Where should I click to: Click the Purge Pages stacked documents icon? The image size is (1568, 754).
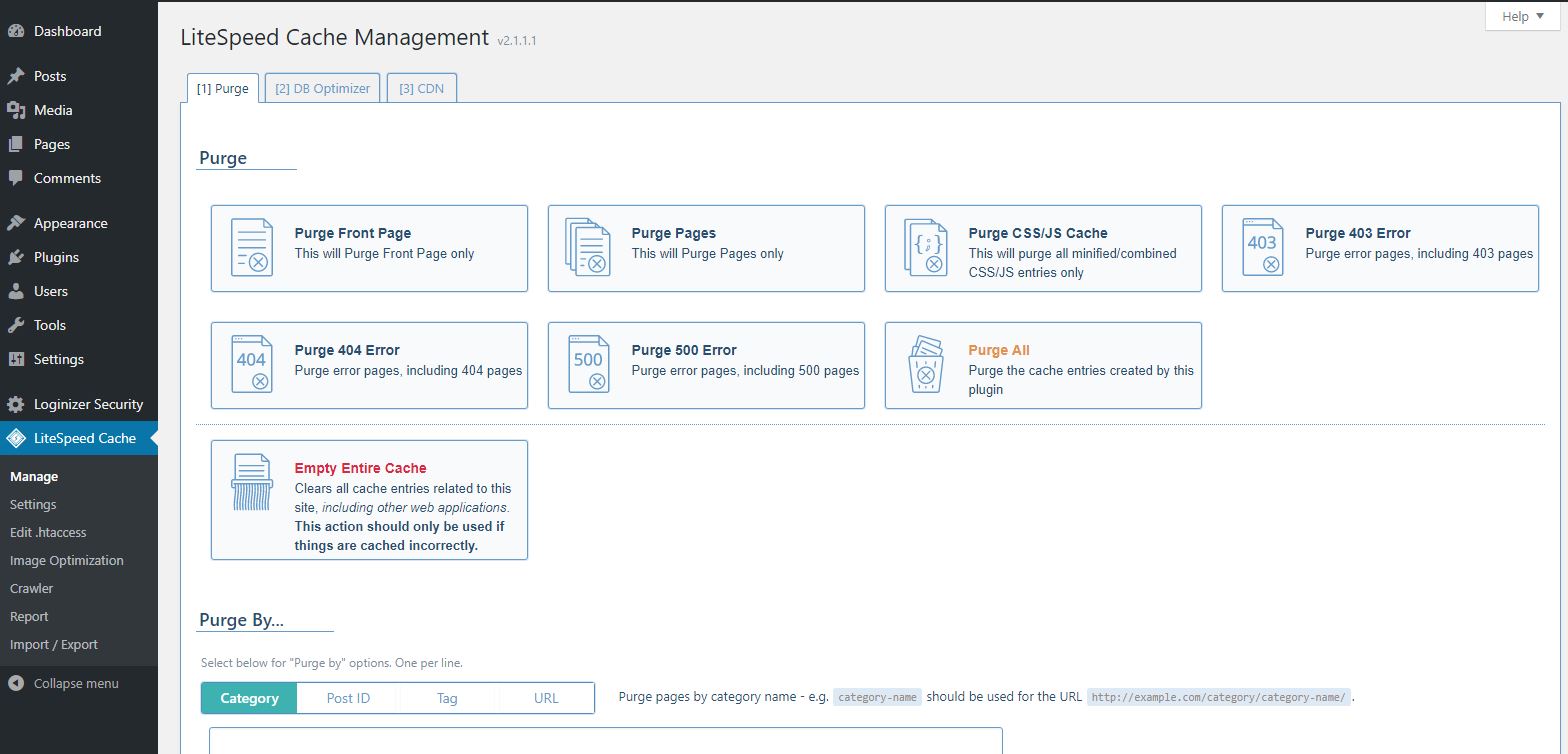point(588,247)
